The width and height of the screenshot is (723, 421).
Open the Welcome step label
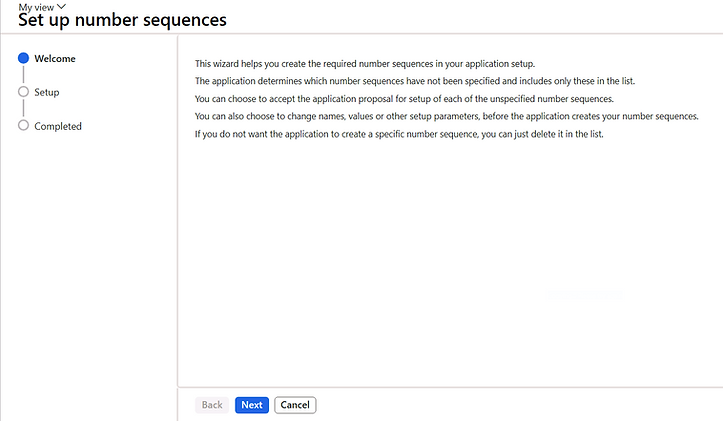click(55, 58)
